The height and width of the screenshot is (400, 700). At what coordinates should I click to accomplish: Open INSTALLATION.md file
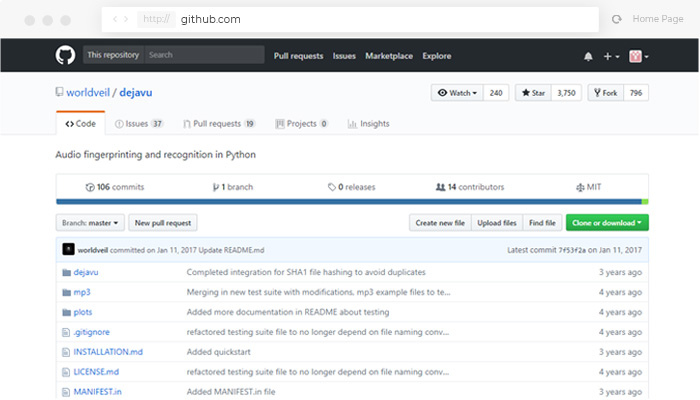click(108, 352)
